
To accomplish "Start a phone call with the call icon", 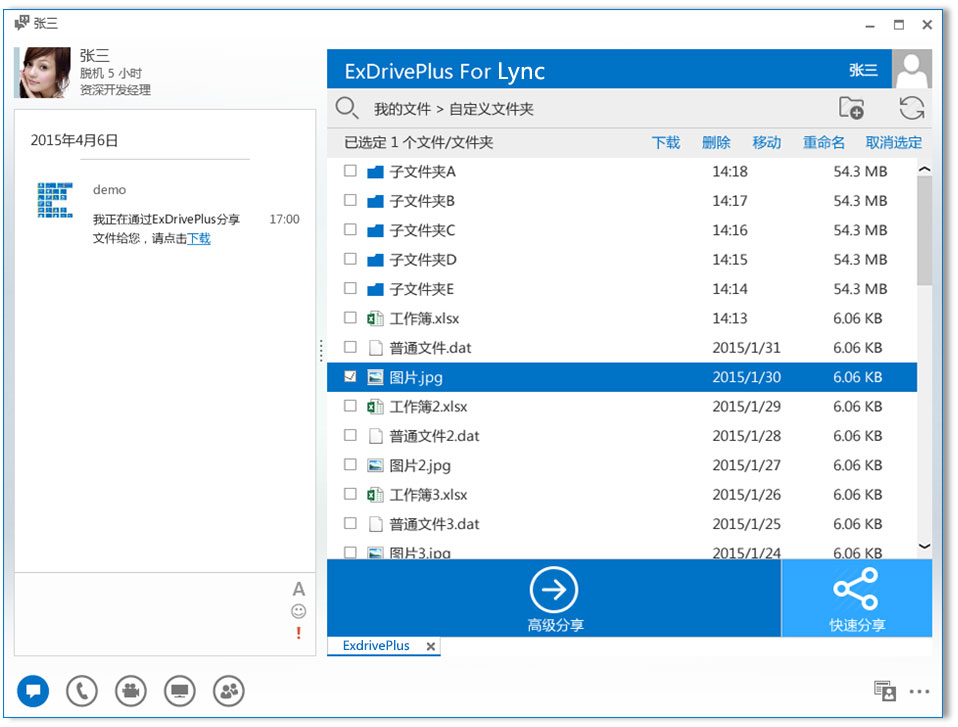I will [82, 691].
